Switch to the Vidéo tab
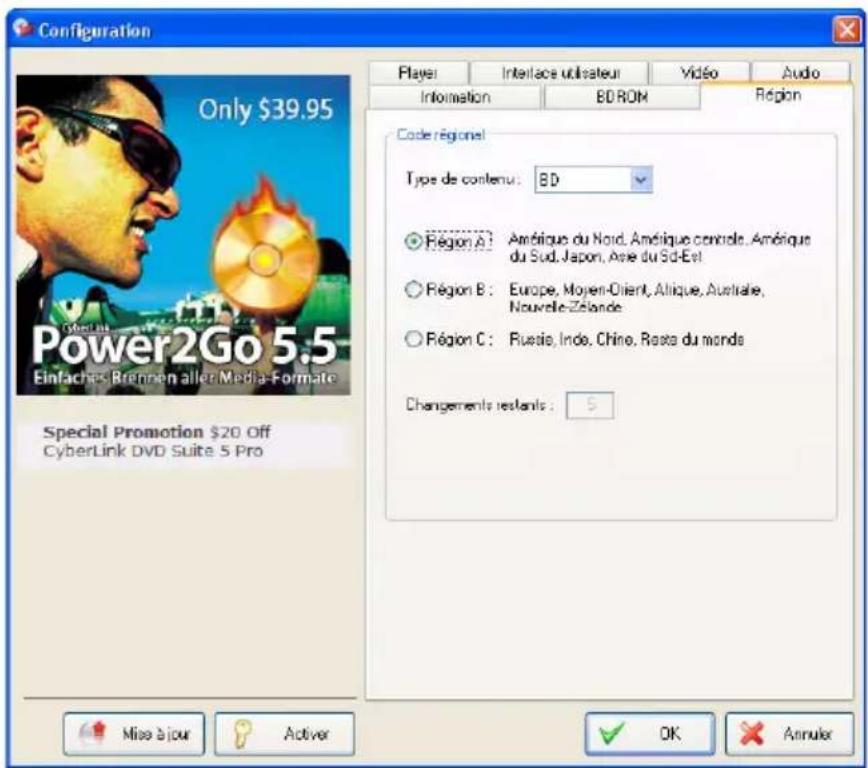 point(700,73)
